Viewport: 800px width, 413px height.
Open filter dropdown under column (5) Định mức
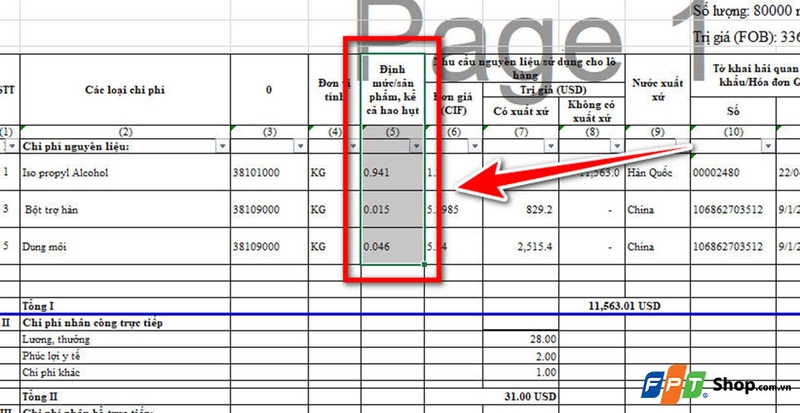(416, 147)
